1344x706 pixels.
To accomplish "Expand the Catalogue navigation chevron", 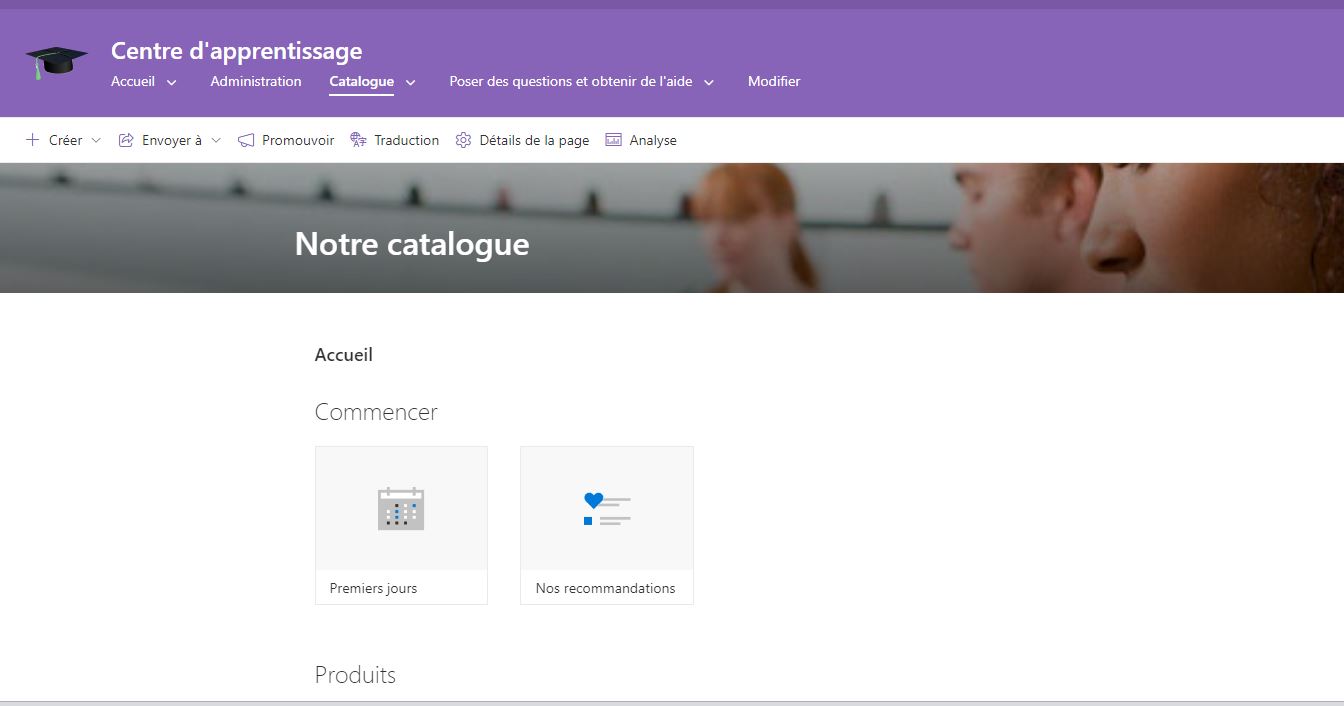I will point(410,82).
